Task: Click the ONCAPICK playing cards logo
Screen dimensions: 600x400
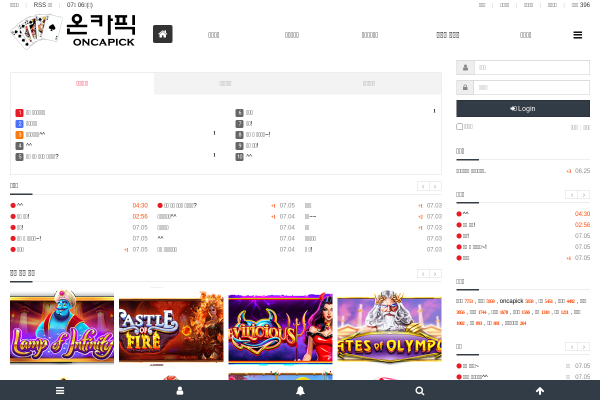Action: pyautogui.click(x=73, y=31)
